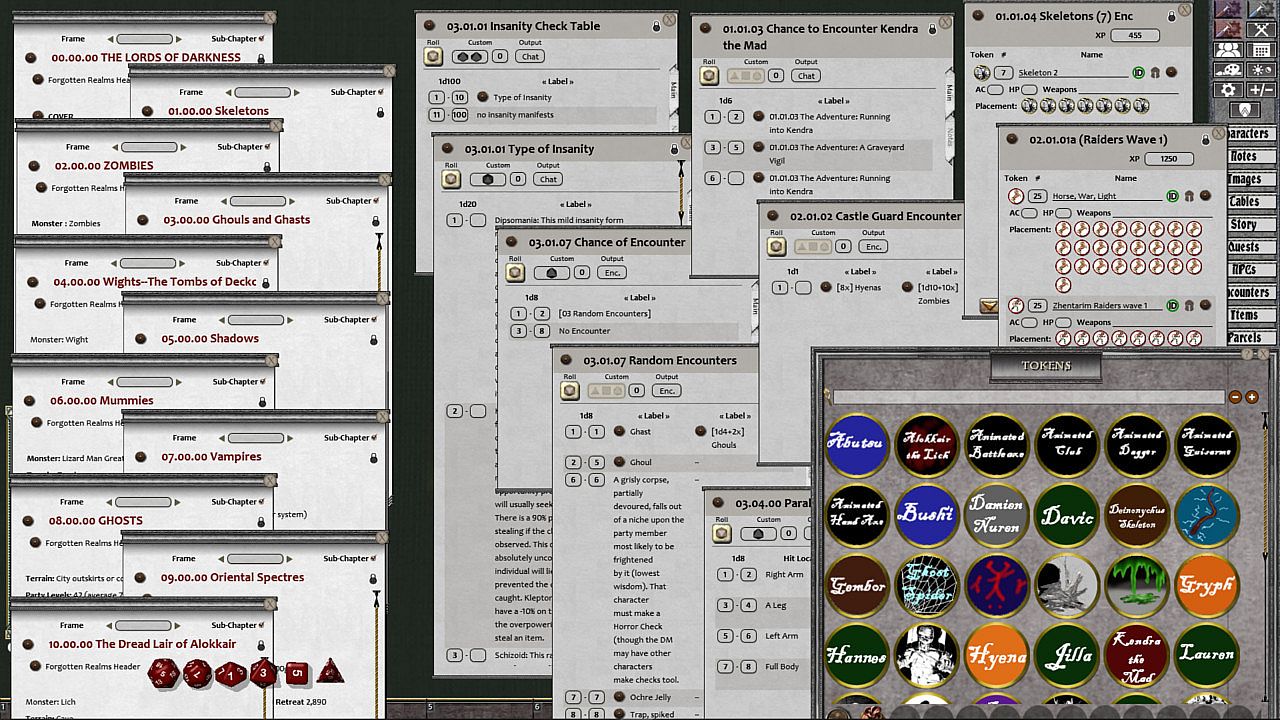Click the Alokkair the Lich token

tap(926, 445)
